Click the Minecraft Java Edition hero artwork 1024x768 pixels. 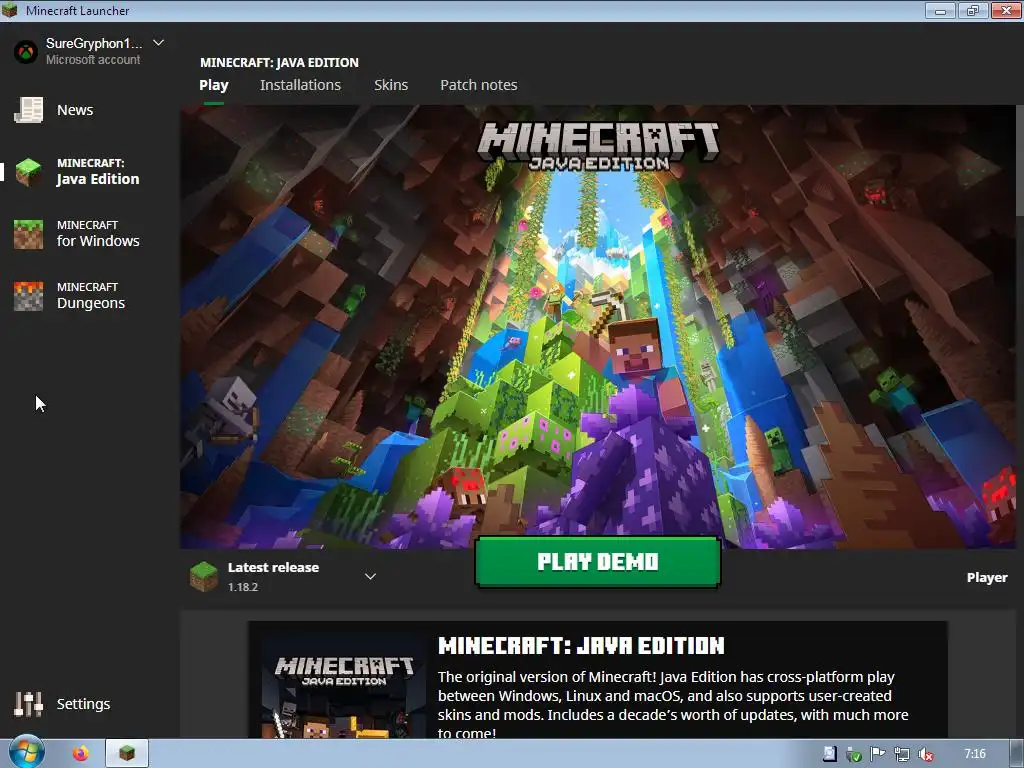click(x=598, y=327)
